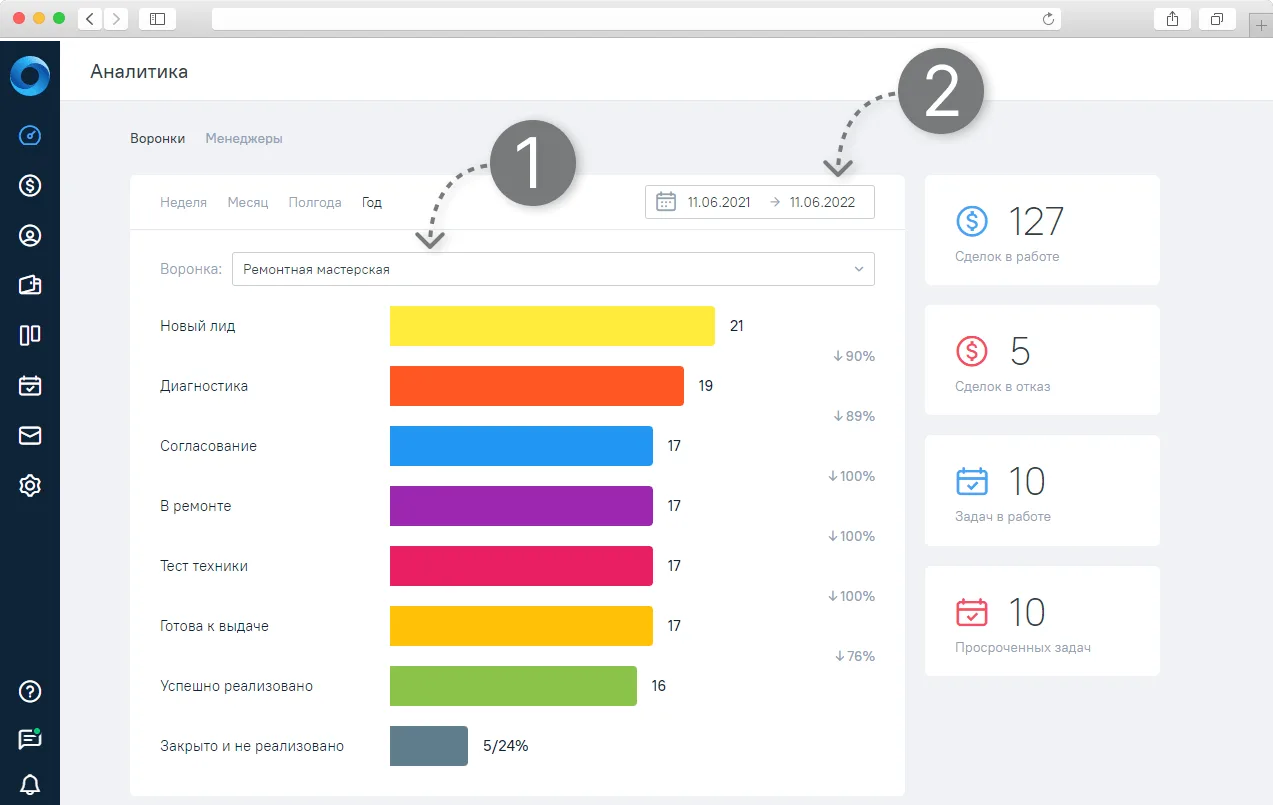Screen dimensions: 1273x805
Task: Select the Полгода period filter
Action: tap(315, 202)
